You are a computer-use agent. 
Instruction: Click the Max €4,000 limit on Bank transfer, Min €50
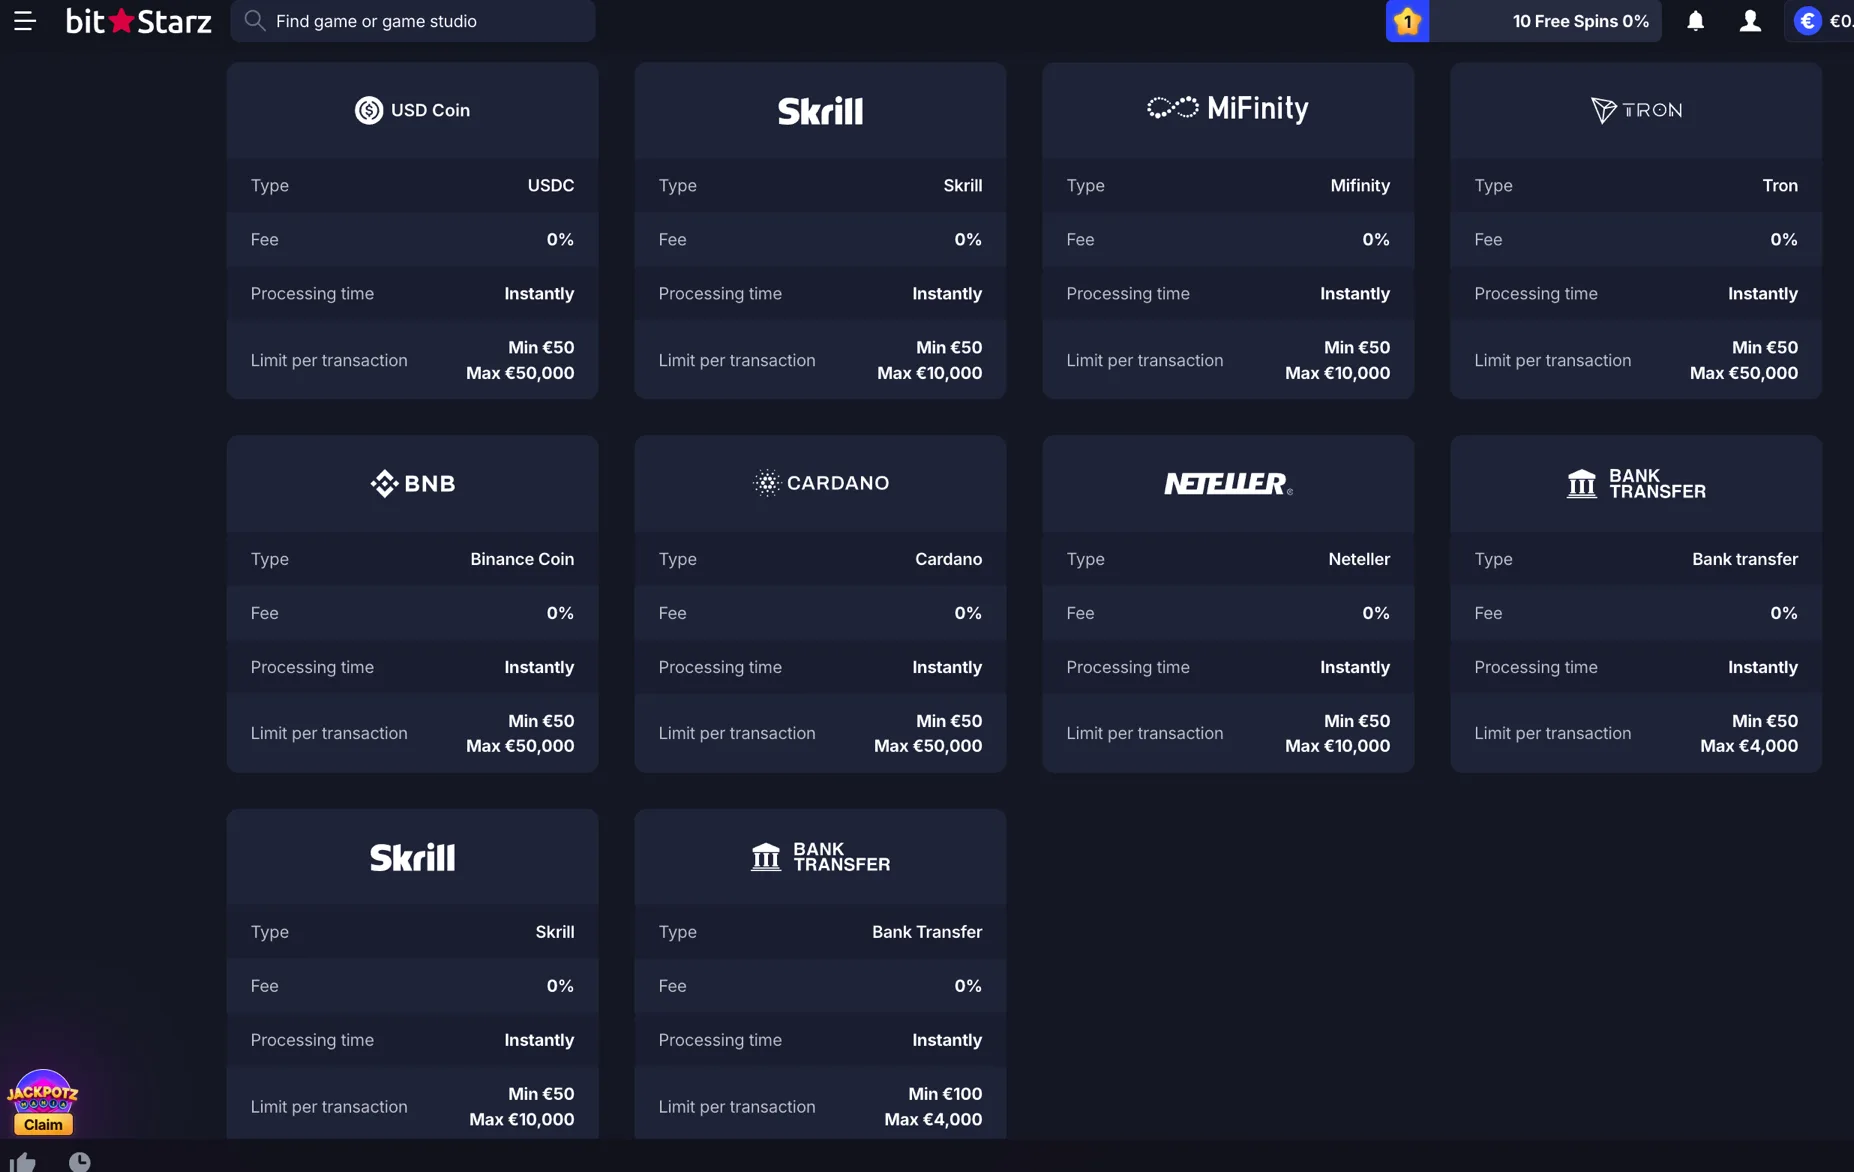(1749, 746)
